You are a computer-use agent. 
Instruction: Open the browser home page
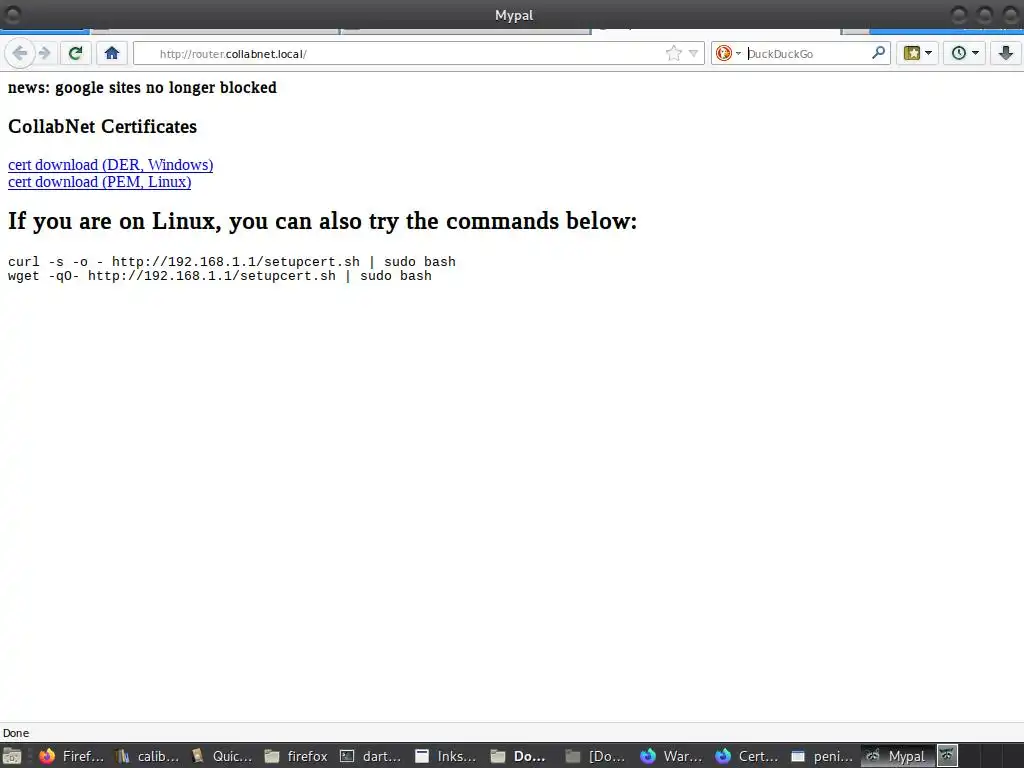pos(112,53)
